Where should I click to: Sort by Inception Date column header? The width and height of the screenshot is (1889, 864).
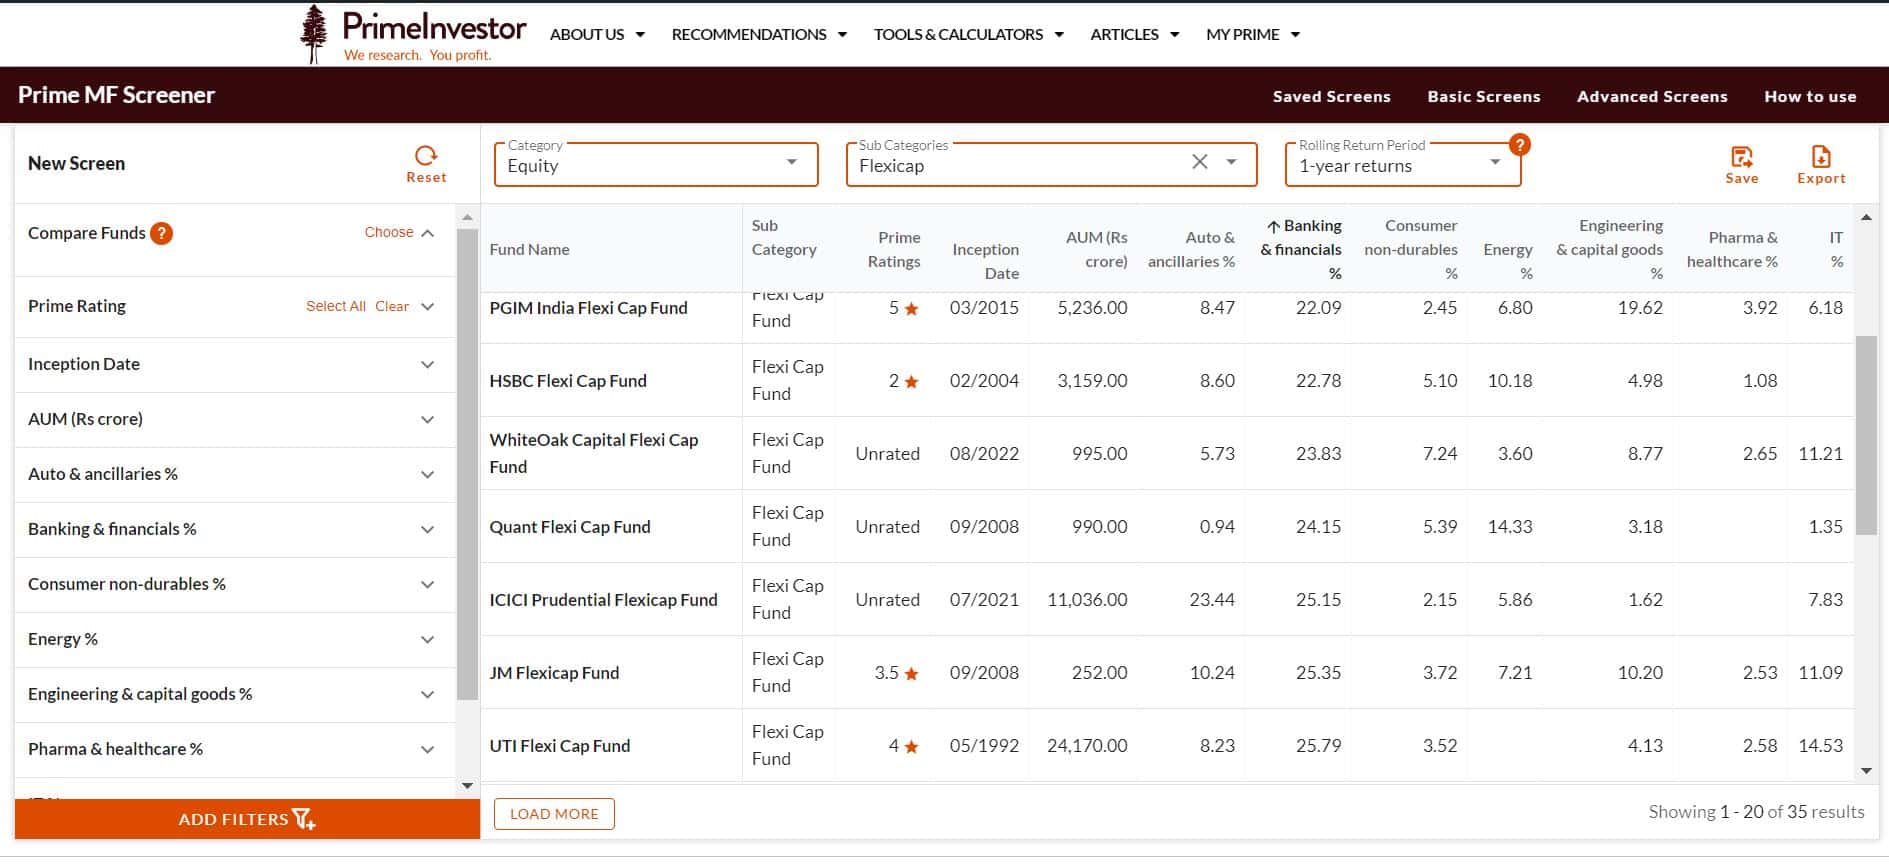pos(985,261)
